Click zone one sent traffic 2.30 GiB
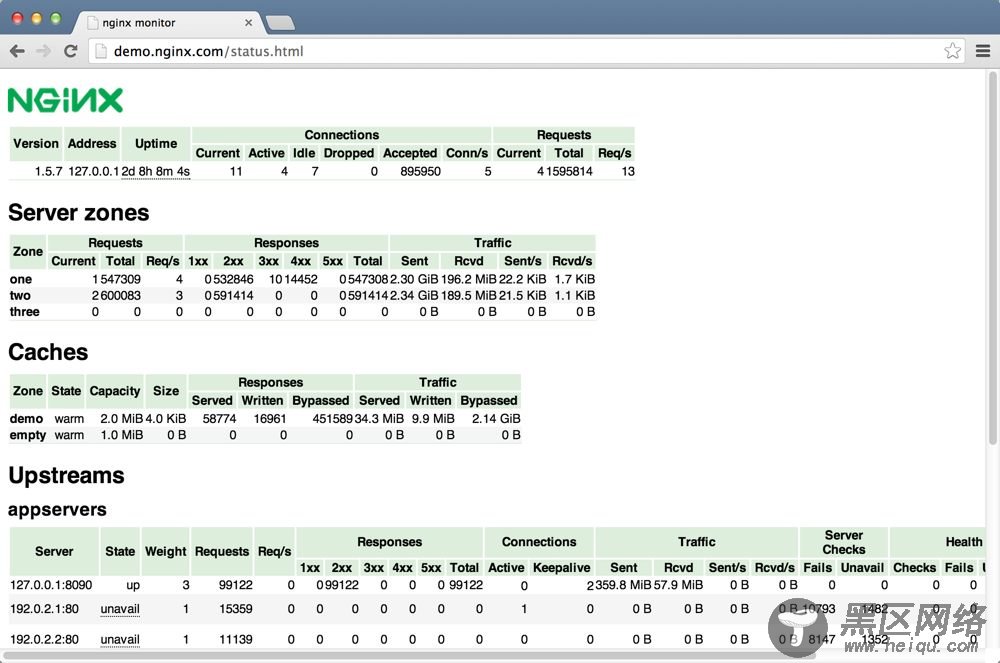Screen dimensions: 1000x663 415,279
